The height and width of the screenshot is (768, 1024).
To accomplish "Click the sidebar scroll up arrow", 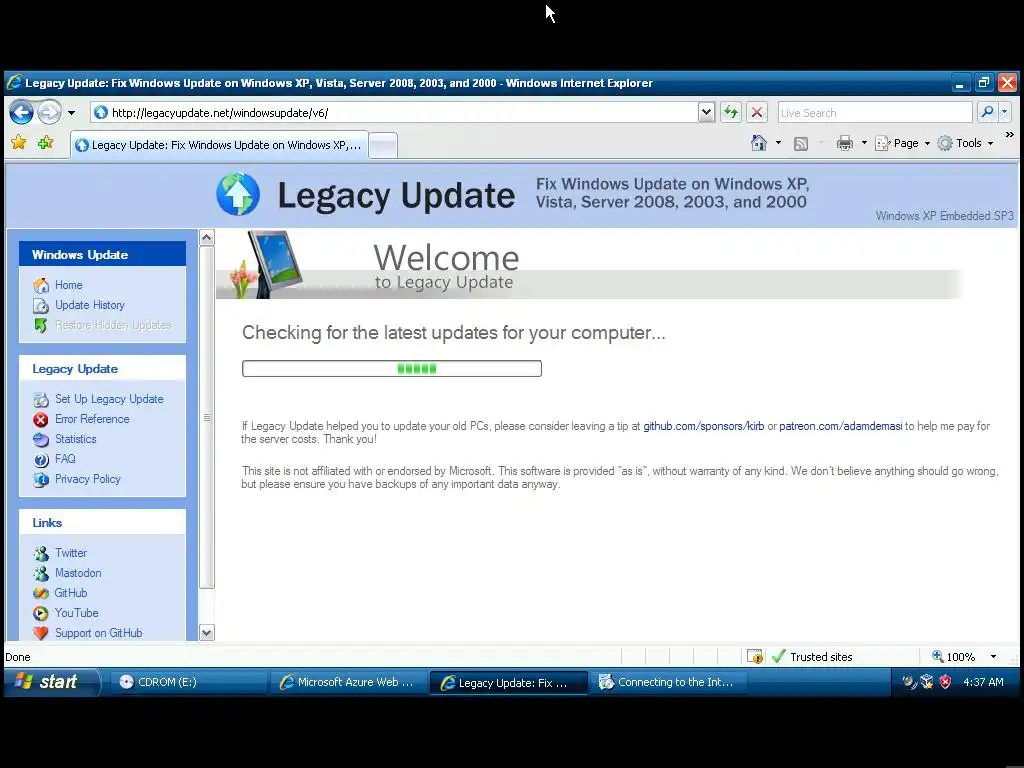I will pos(206,238).
